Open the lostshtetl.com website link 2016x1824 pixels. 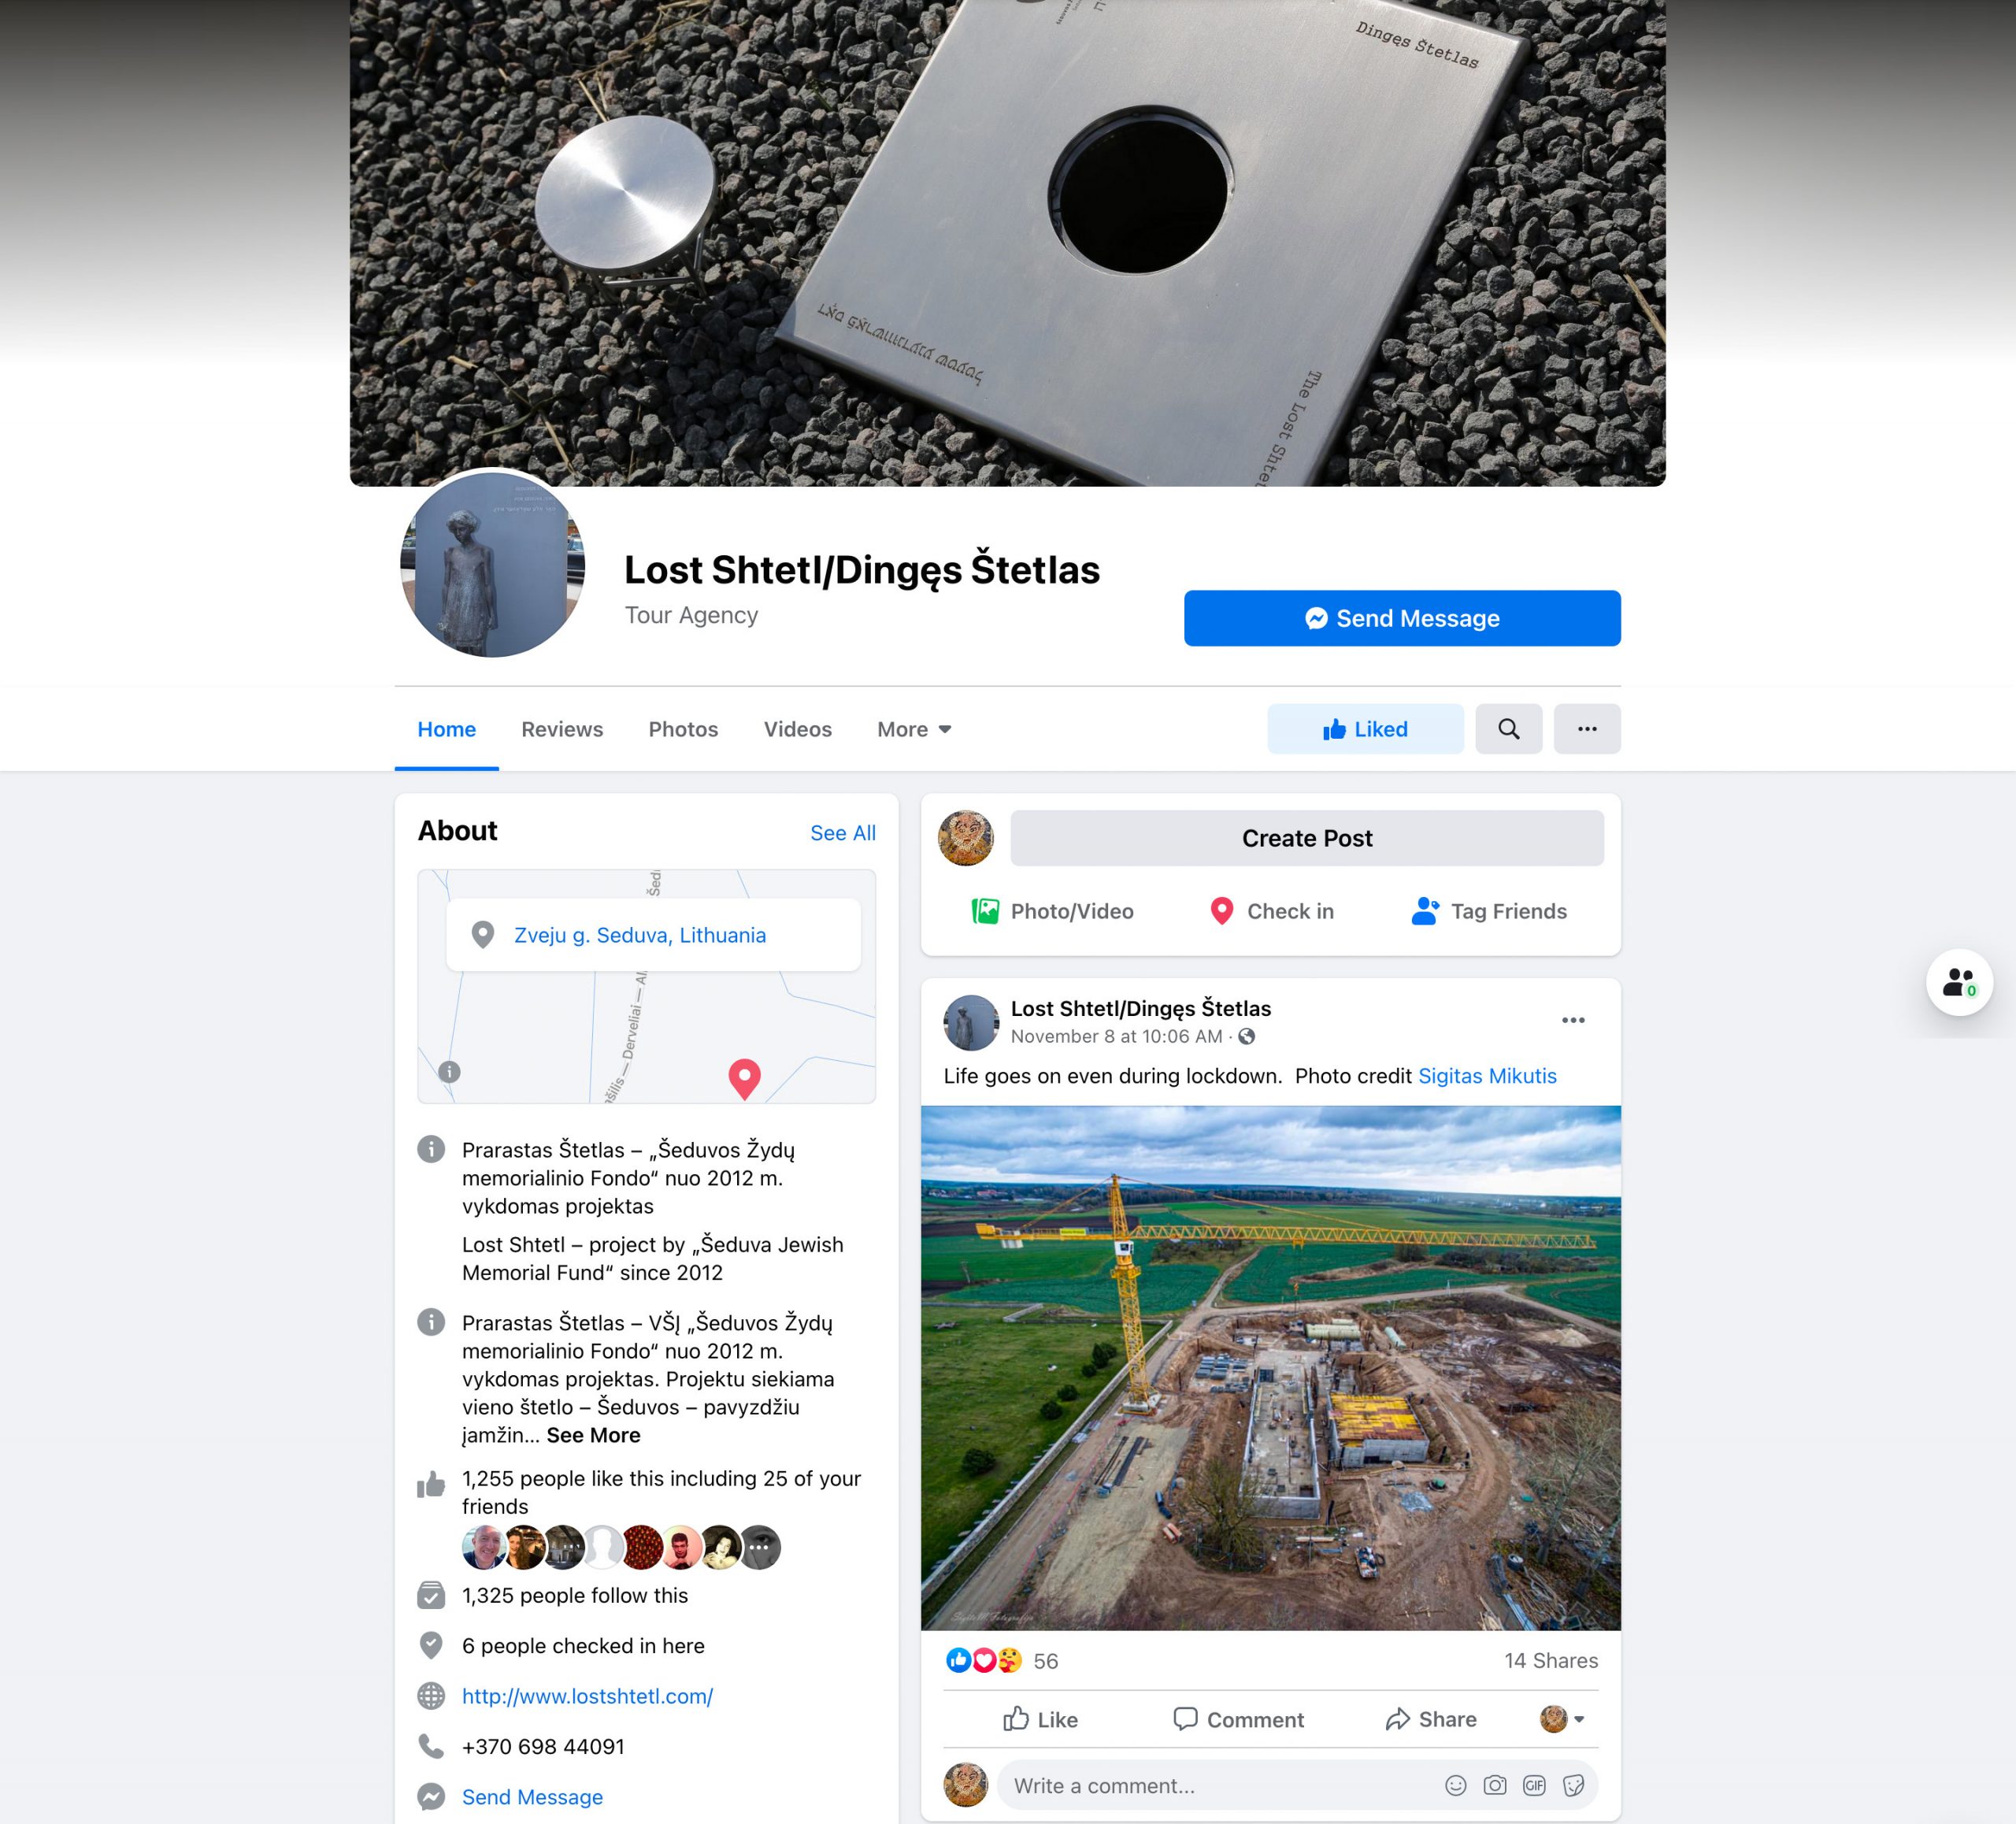point(587,1696)
